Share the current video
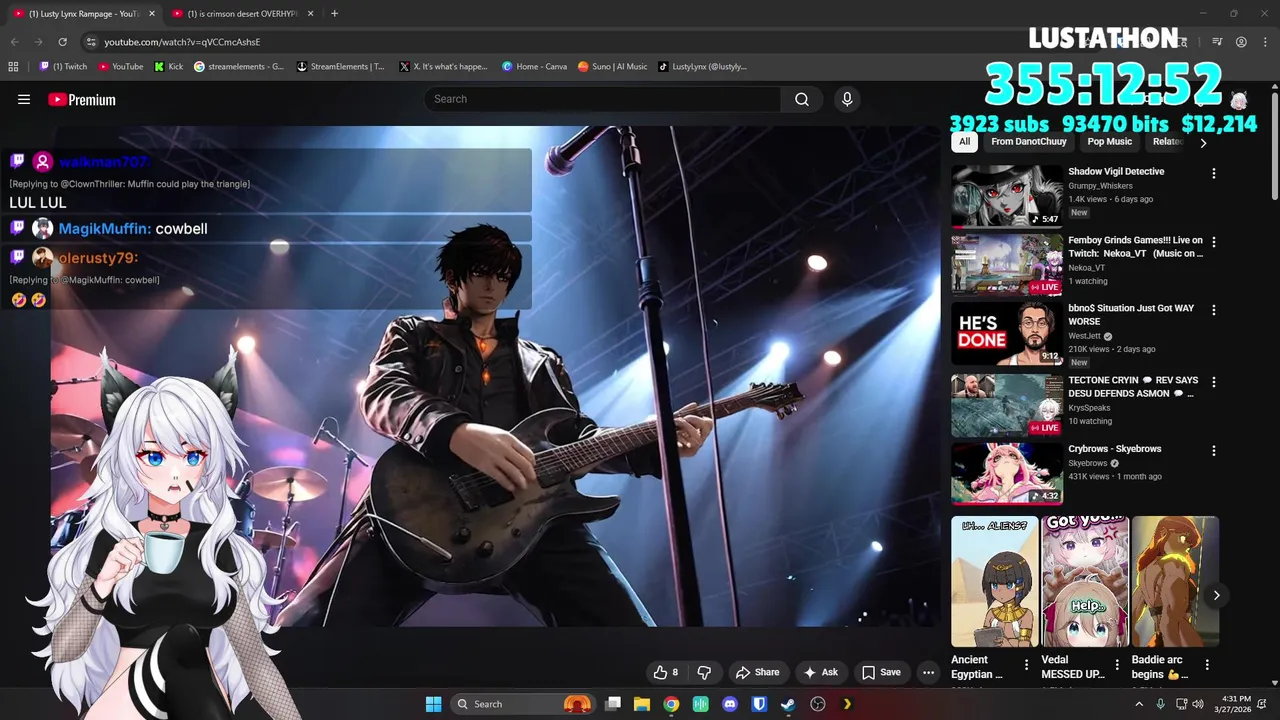The image size is (1280, 720). tap(757, 672)
